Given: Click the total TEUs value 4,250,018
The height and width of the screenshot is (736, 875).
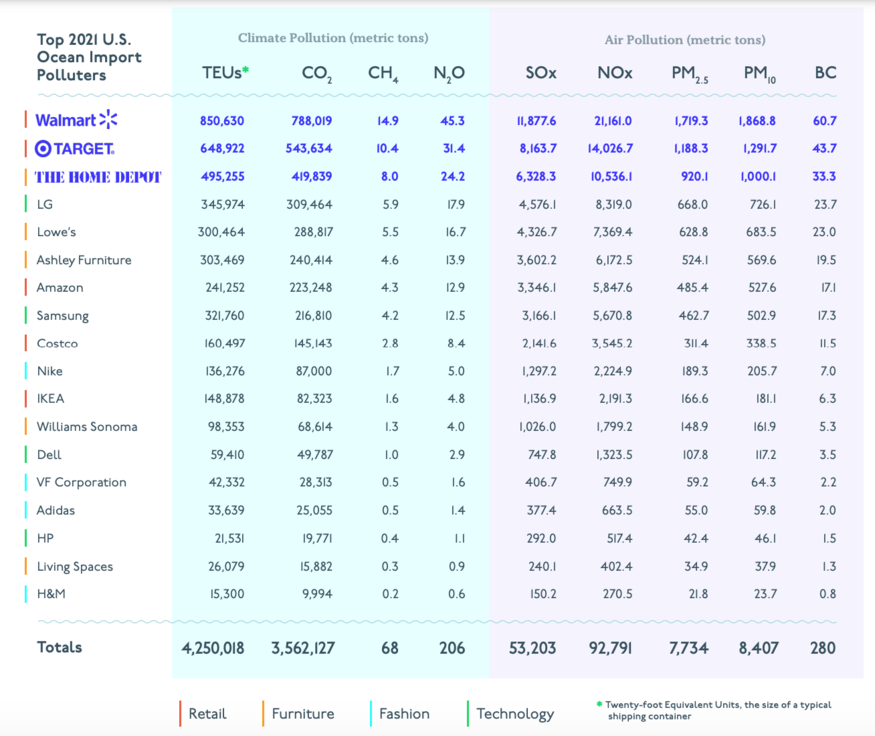Looking at the screenshot, I should pyautogui.click(x=213, y=648).
